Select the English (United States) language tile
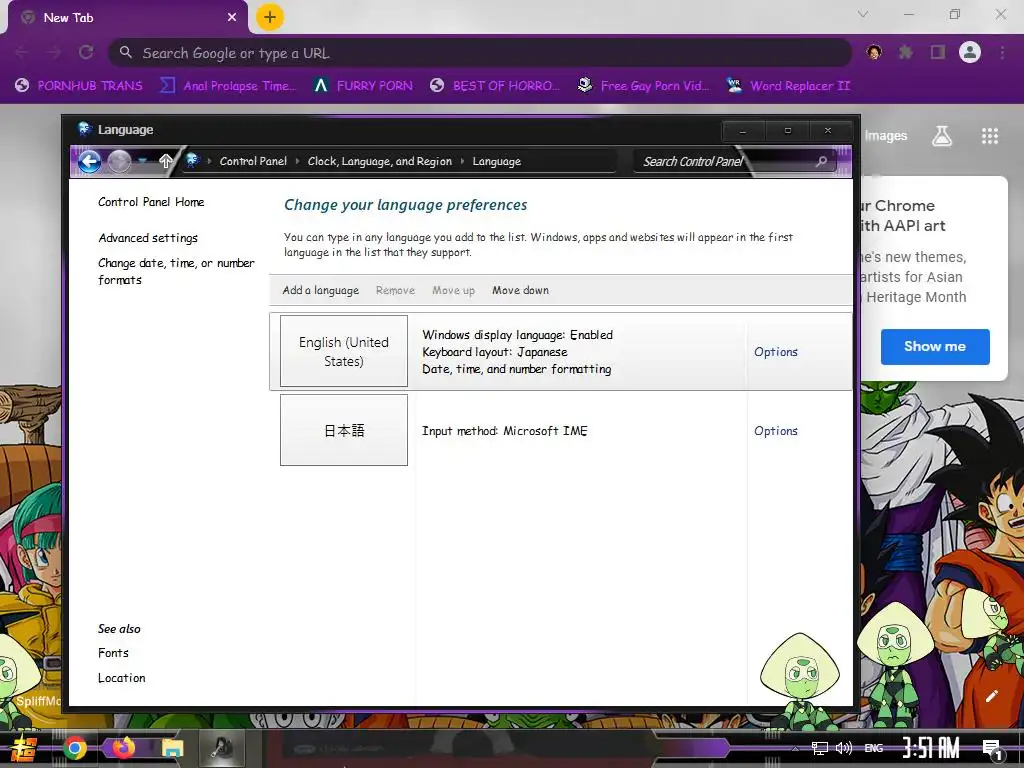Screen dimensions: 1024x768 point(344,351)
